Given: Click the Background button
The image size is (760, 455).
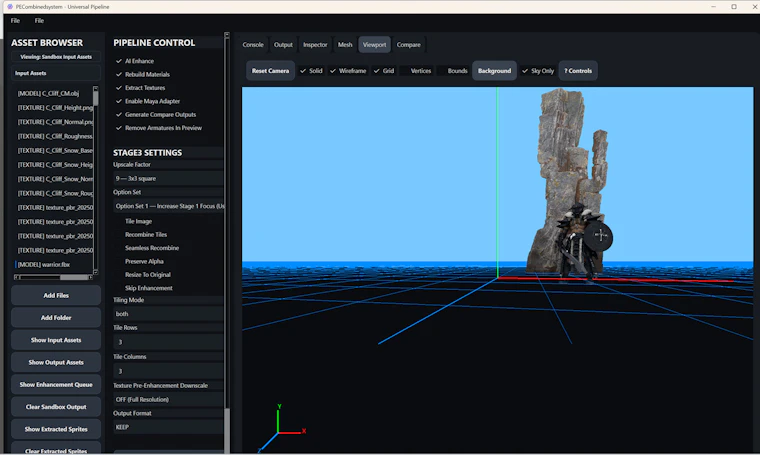Looking at the screenshot, I should point(494,71).
